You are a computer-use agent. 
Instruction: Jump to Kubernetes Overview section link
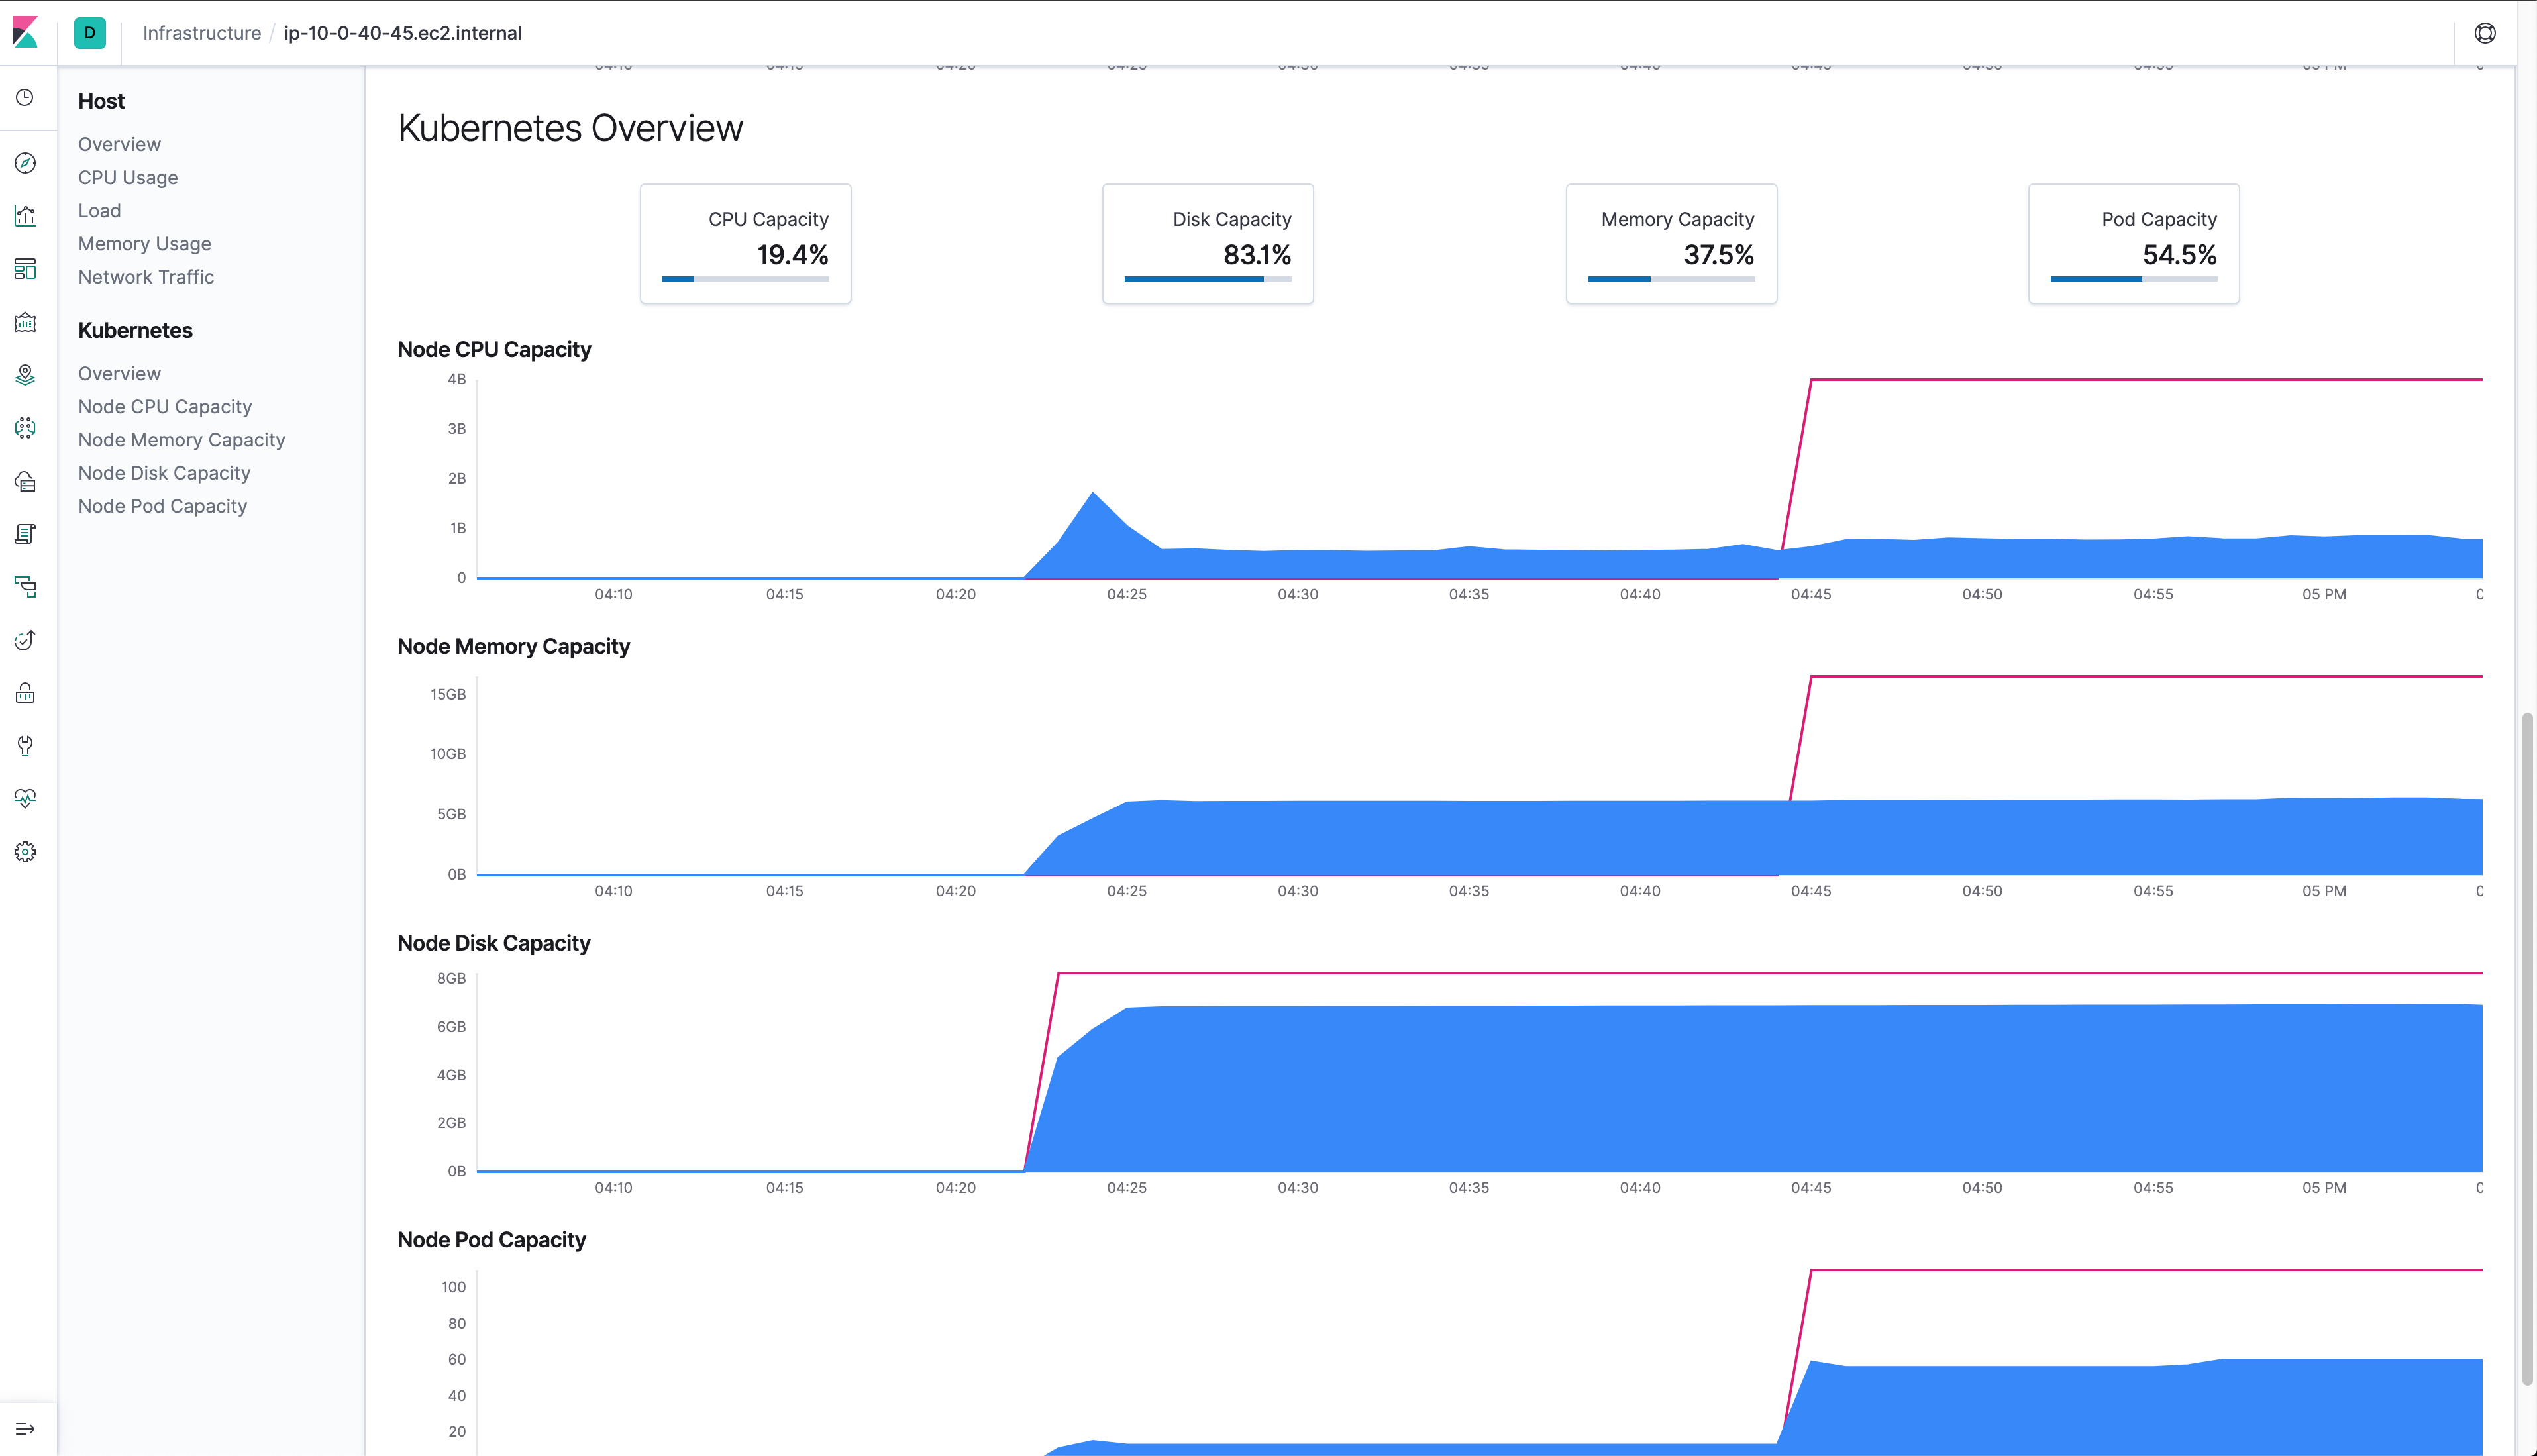119,373
